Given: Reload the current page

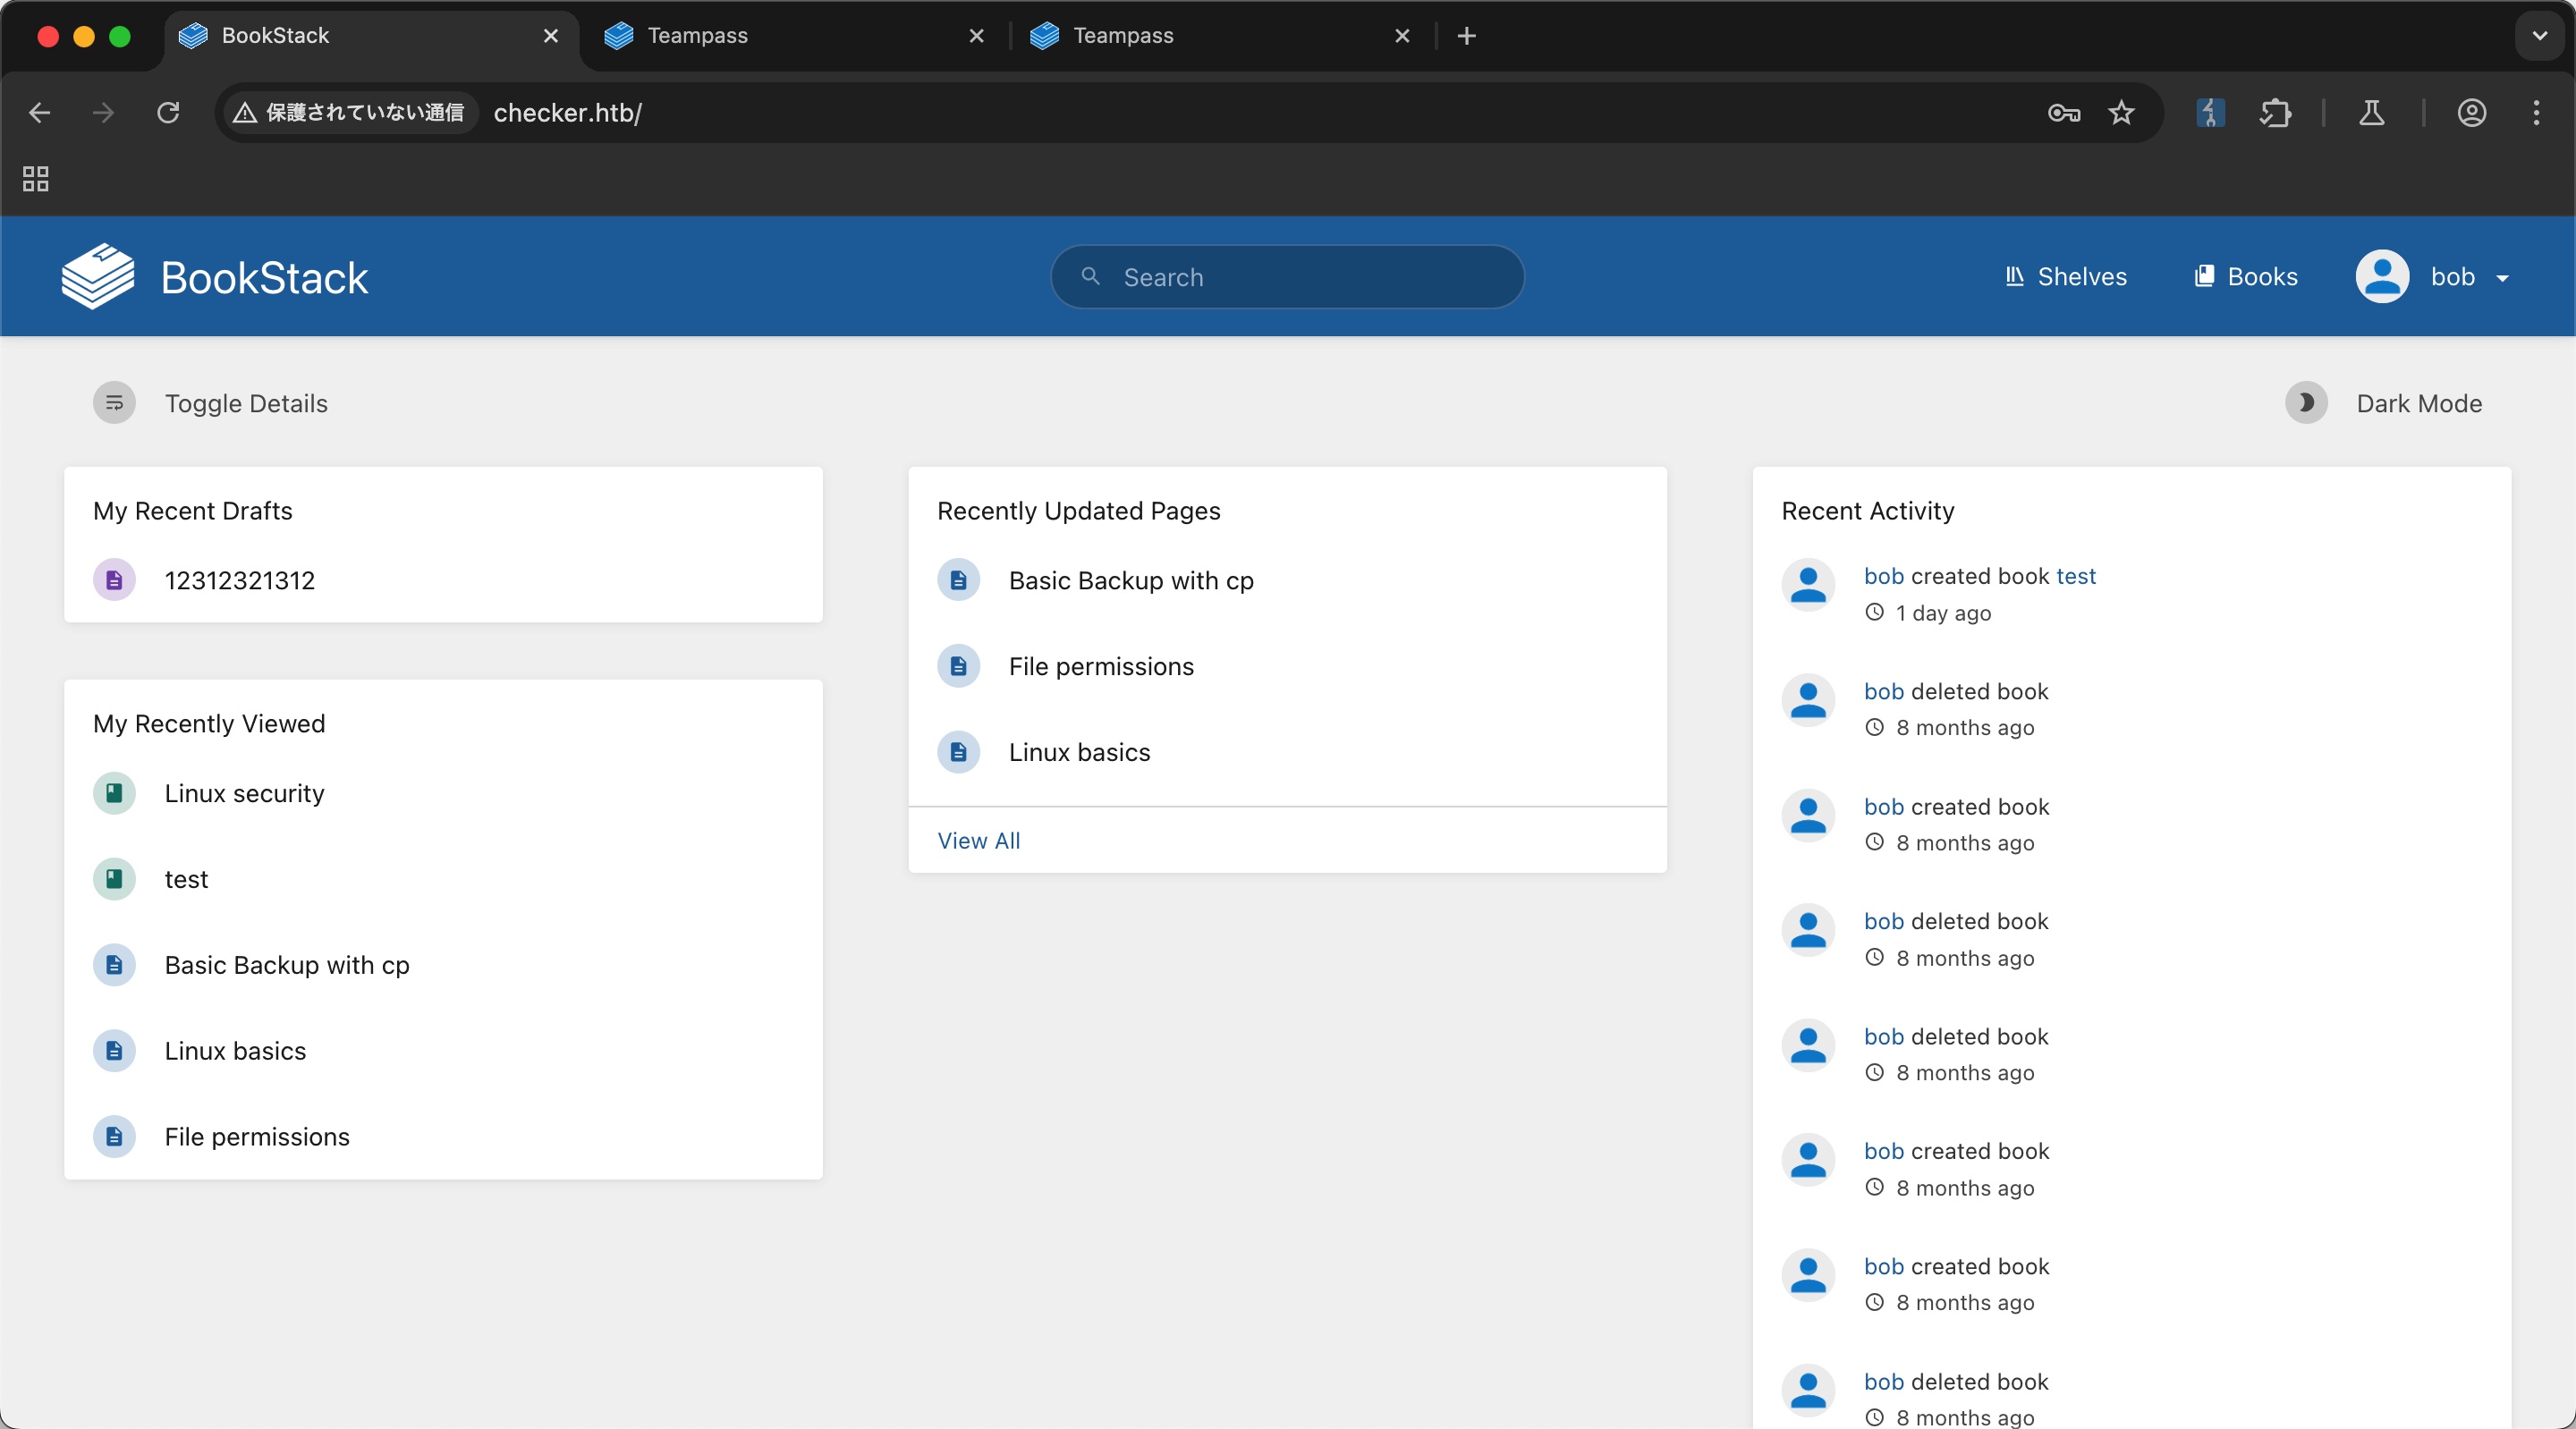Looking at the screenshot, I should (168, 113).
